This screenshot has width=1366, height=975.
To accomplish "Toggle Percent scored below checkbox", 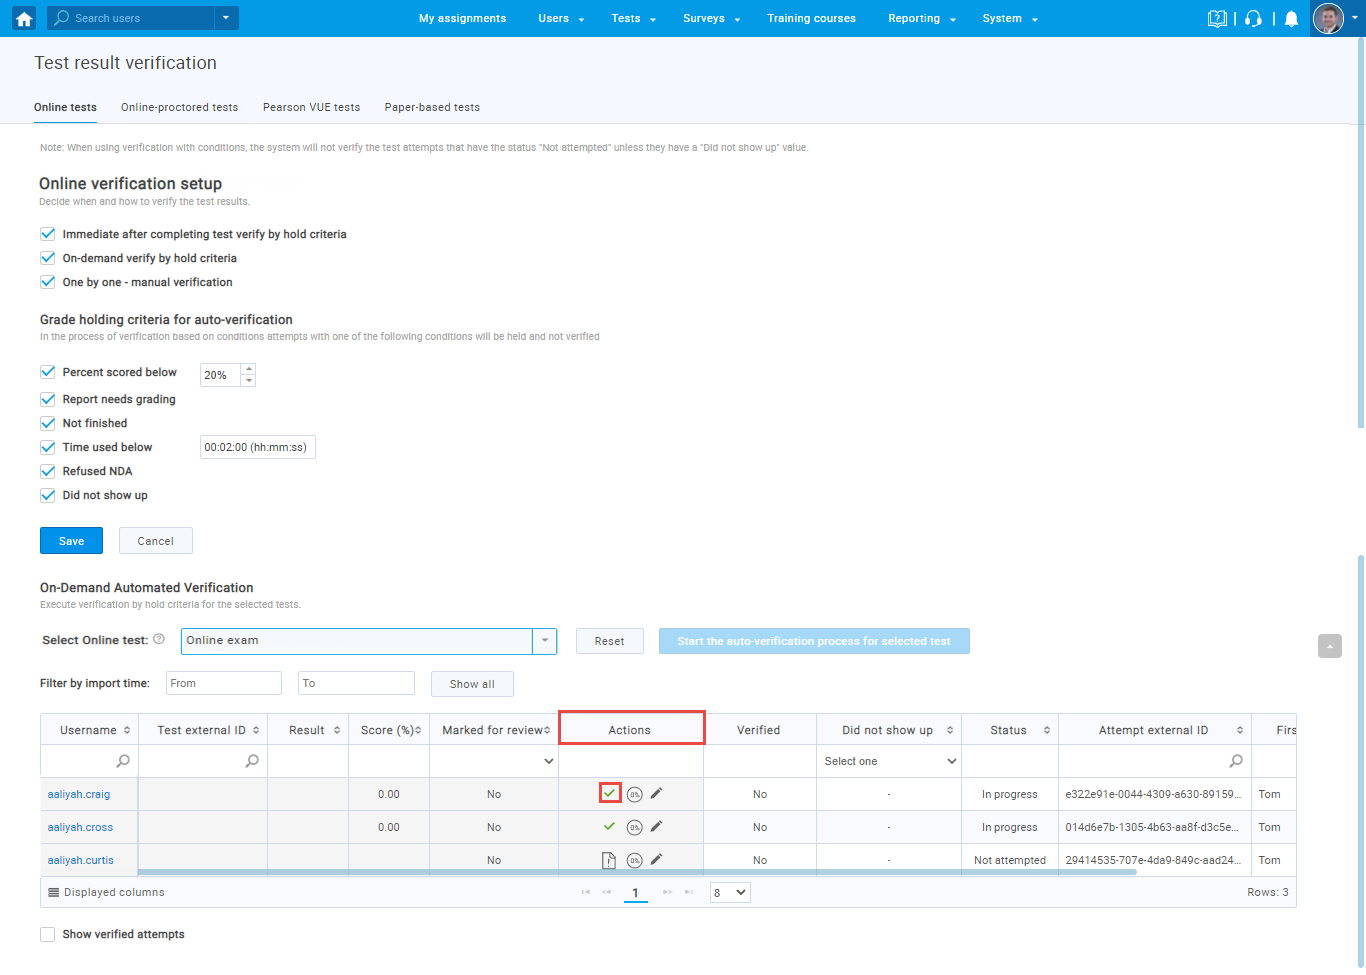I will click(x=48, y=372).
